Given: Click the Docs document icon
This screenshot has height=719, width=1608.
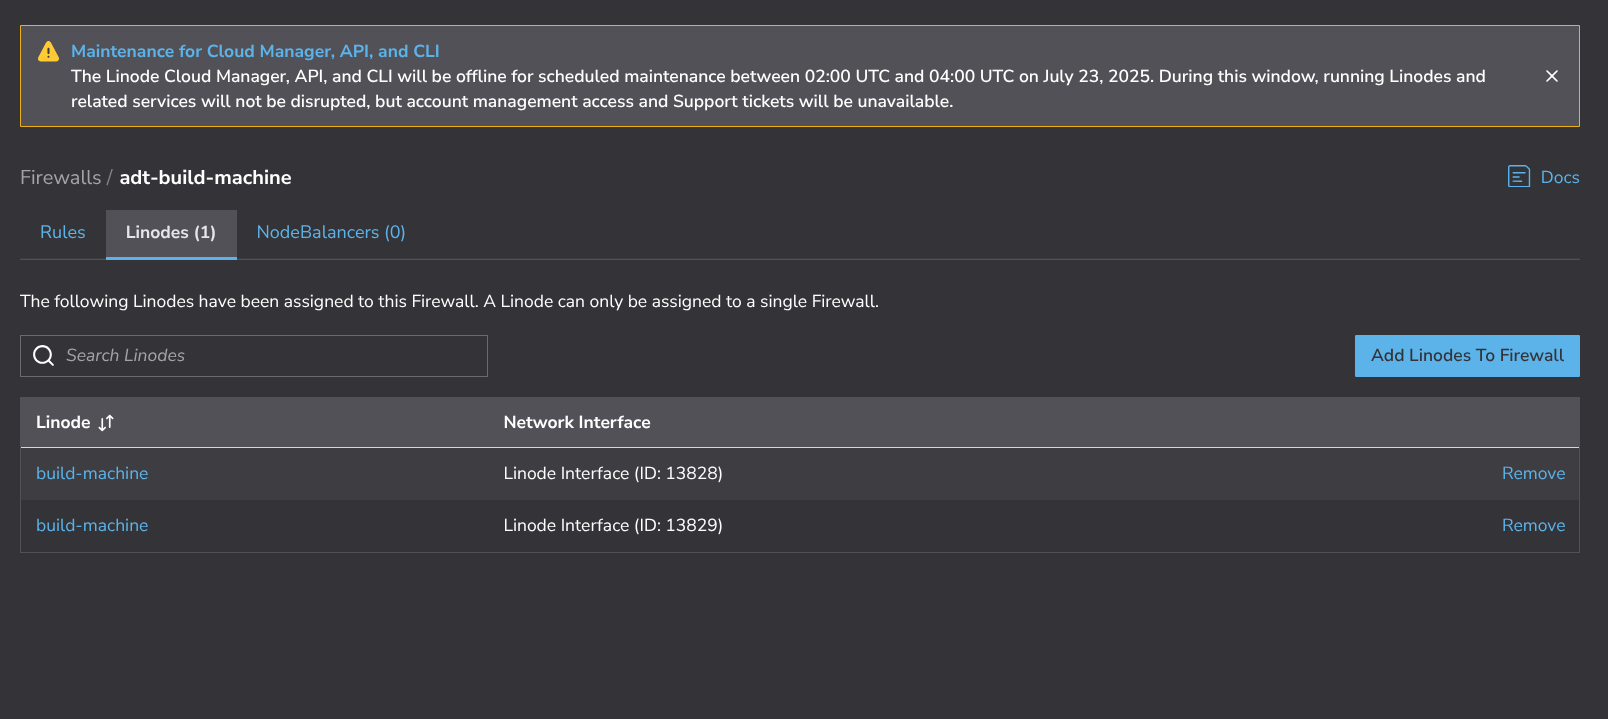Looking at the screenshot, I should pyautogui.click(x=1518, y=177).
